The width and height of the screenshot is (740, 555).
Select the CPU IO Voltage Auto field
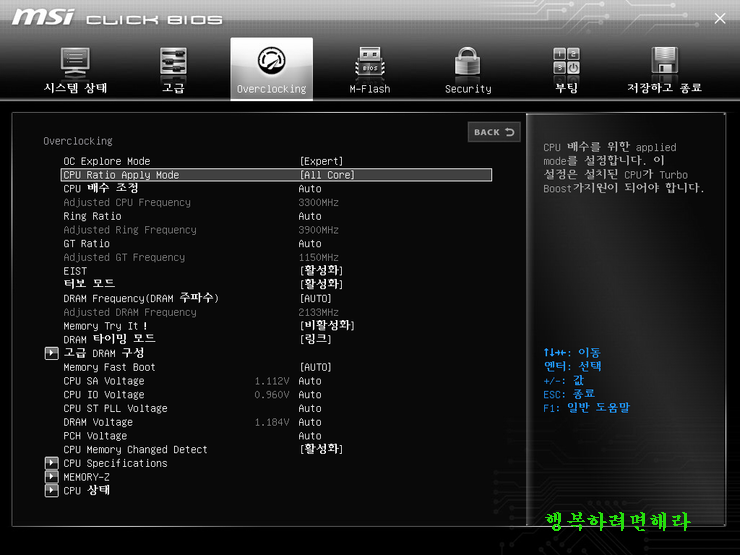310,395
